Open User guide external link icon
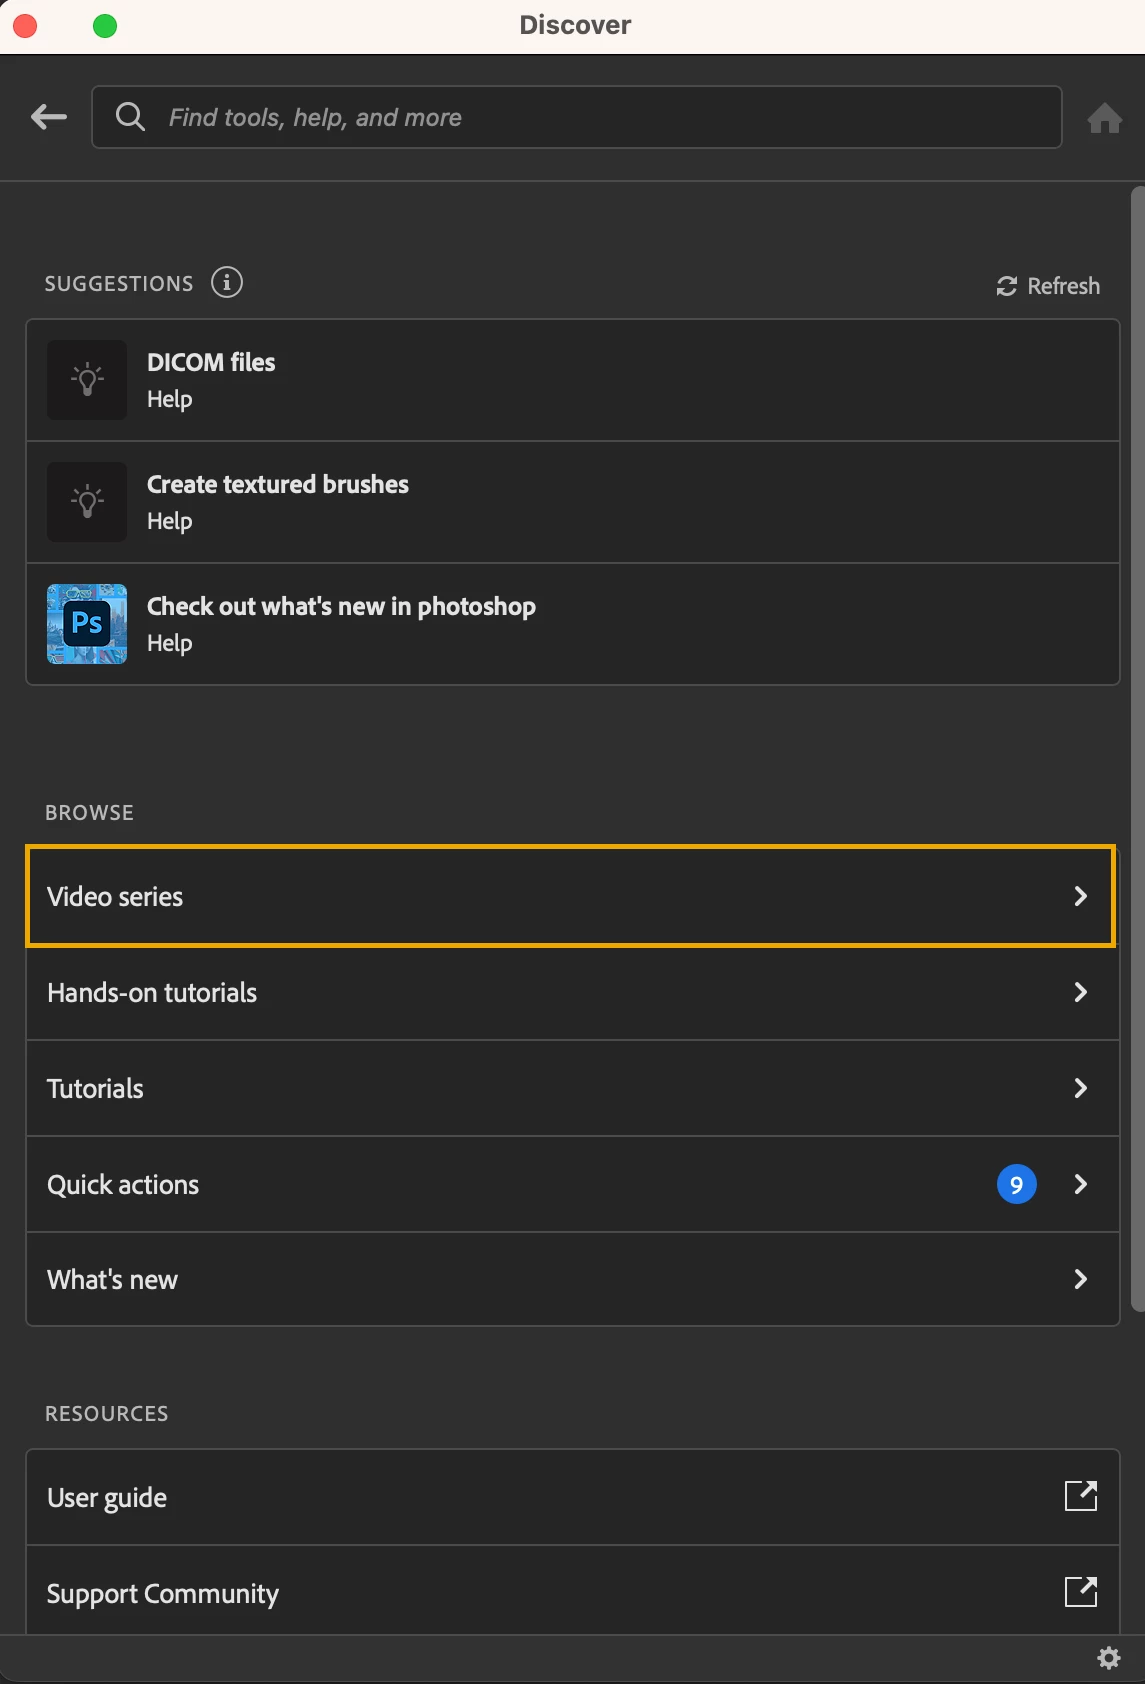This screenshot has width=1145, height=1684. [x=1080, y=1496]
